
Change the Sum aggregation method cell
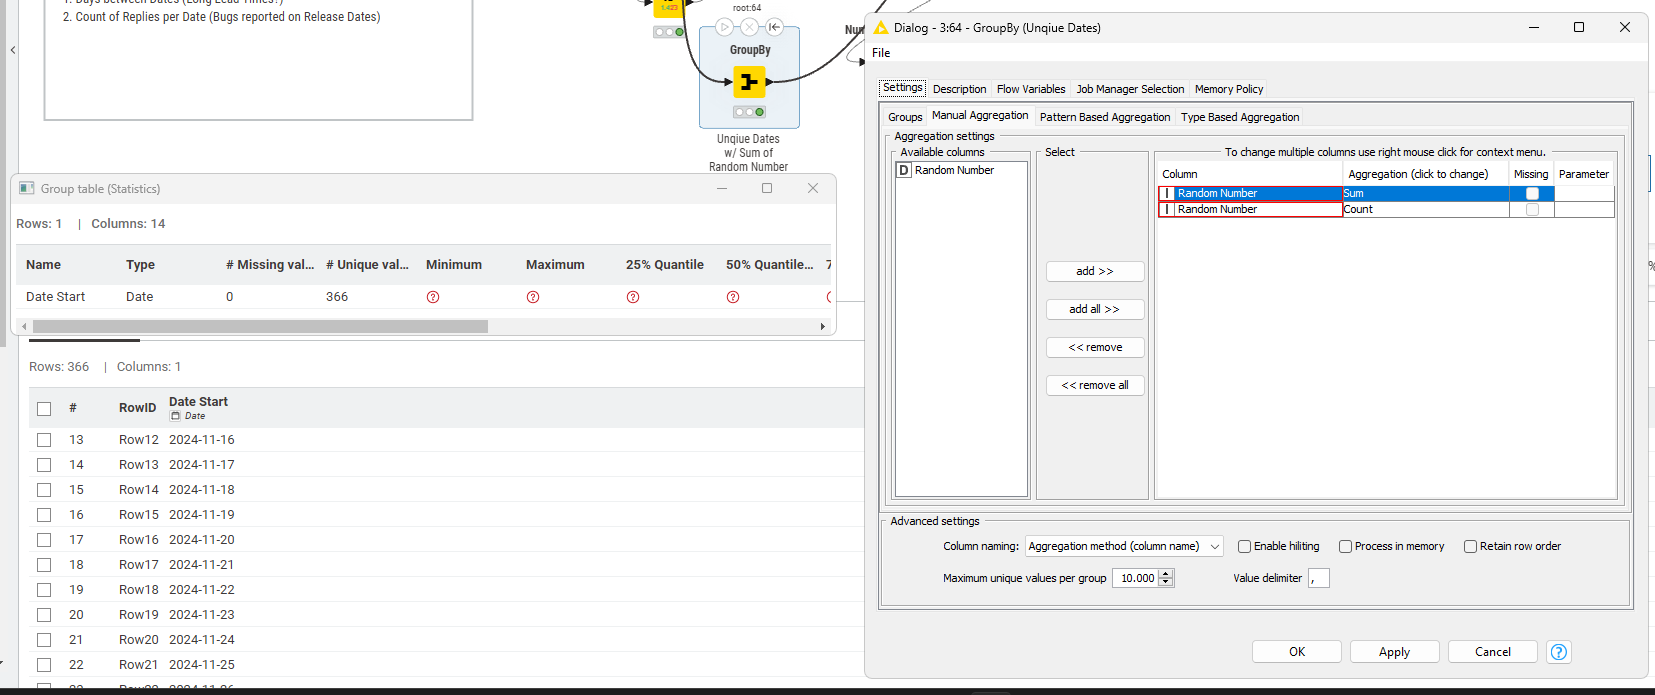coord(1424,194)
